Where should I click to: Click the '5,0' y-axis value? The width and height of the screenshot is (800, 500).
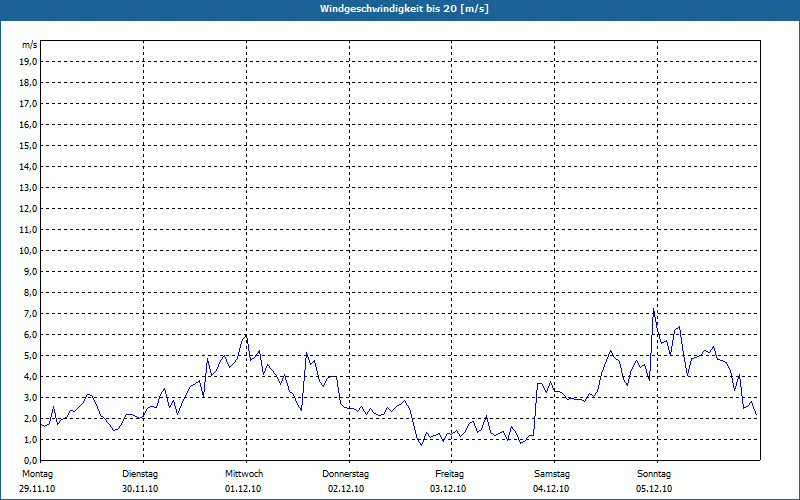[30, 356]
